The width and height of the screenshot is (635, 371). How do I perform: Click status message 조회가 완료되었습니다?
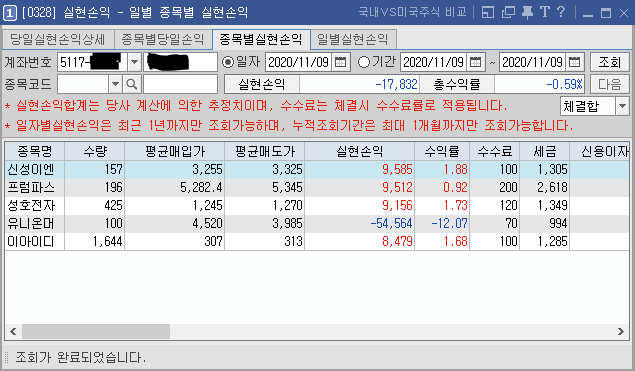pos(81,358)
